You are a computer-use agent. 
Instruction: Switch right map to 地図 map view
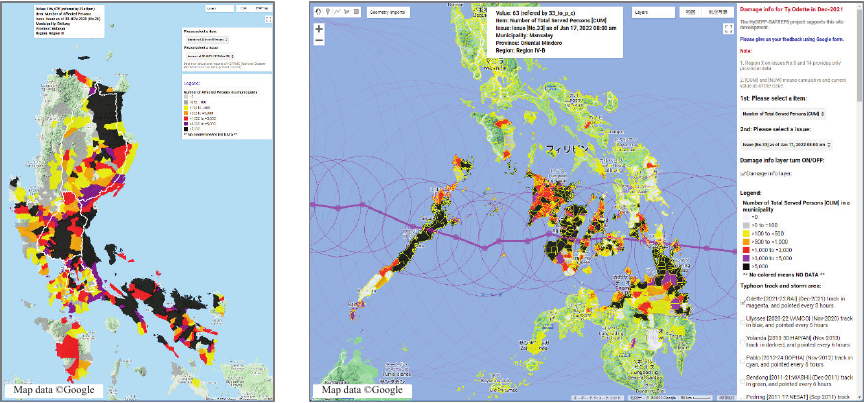point(689,14)
